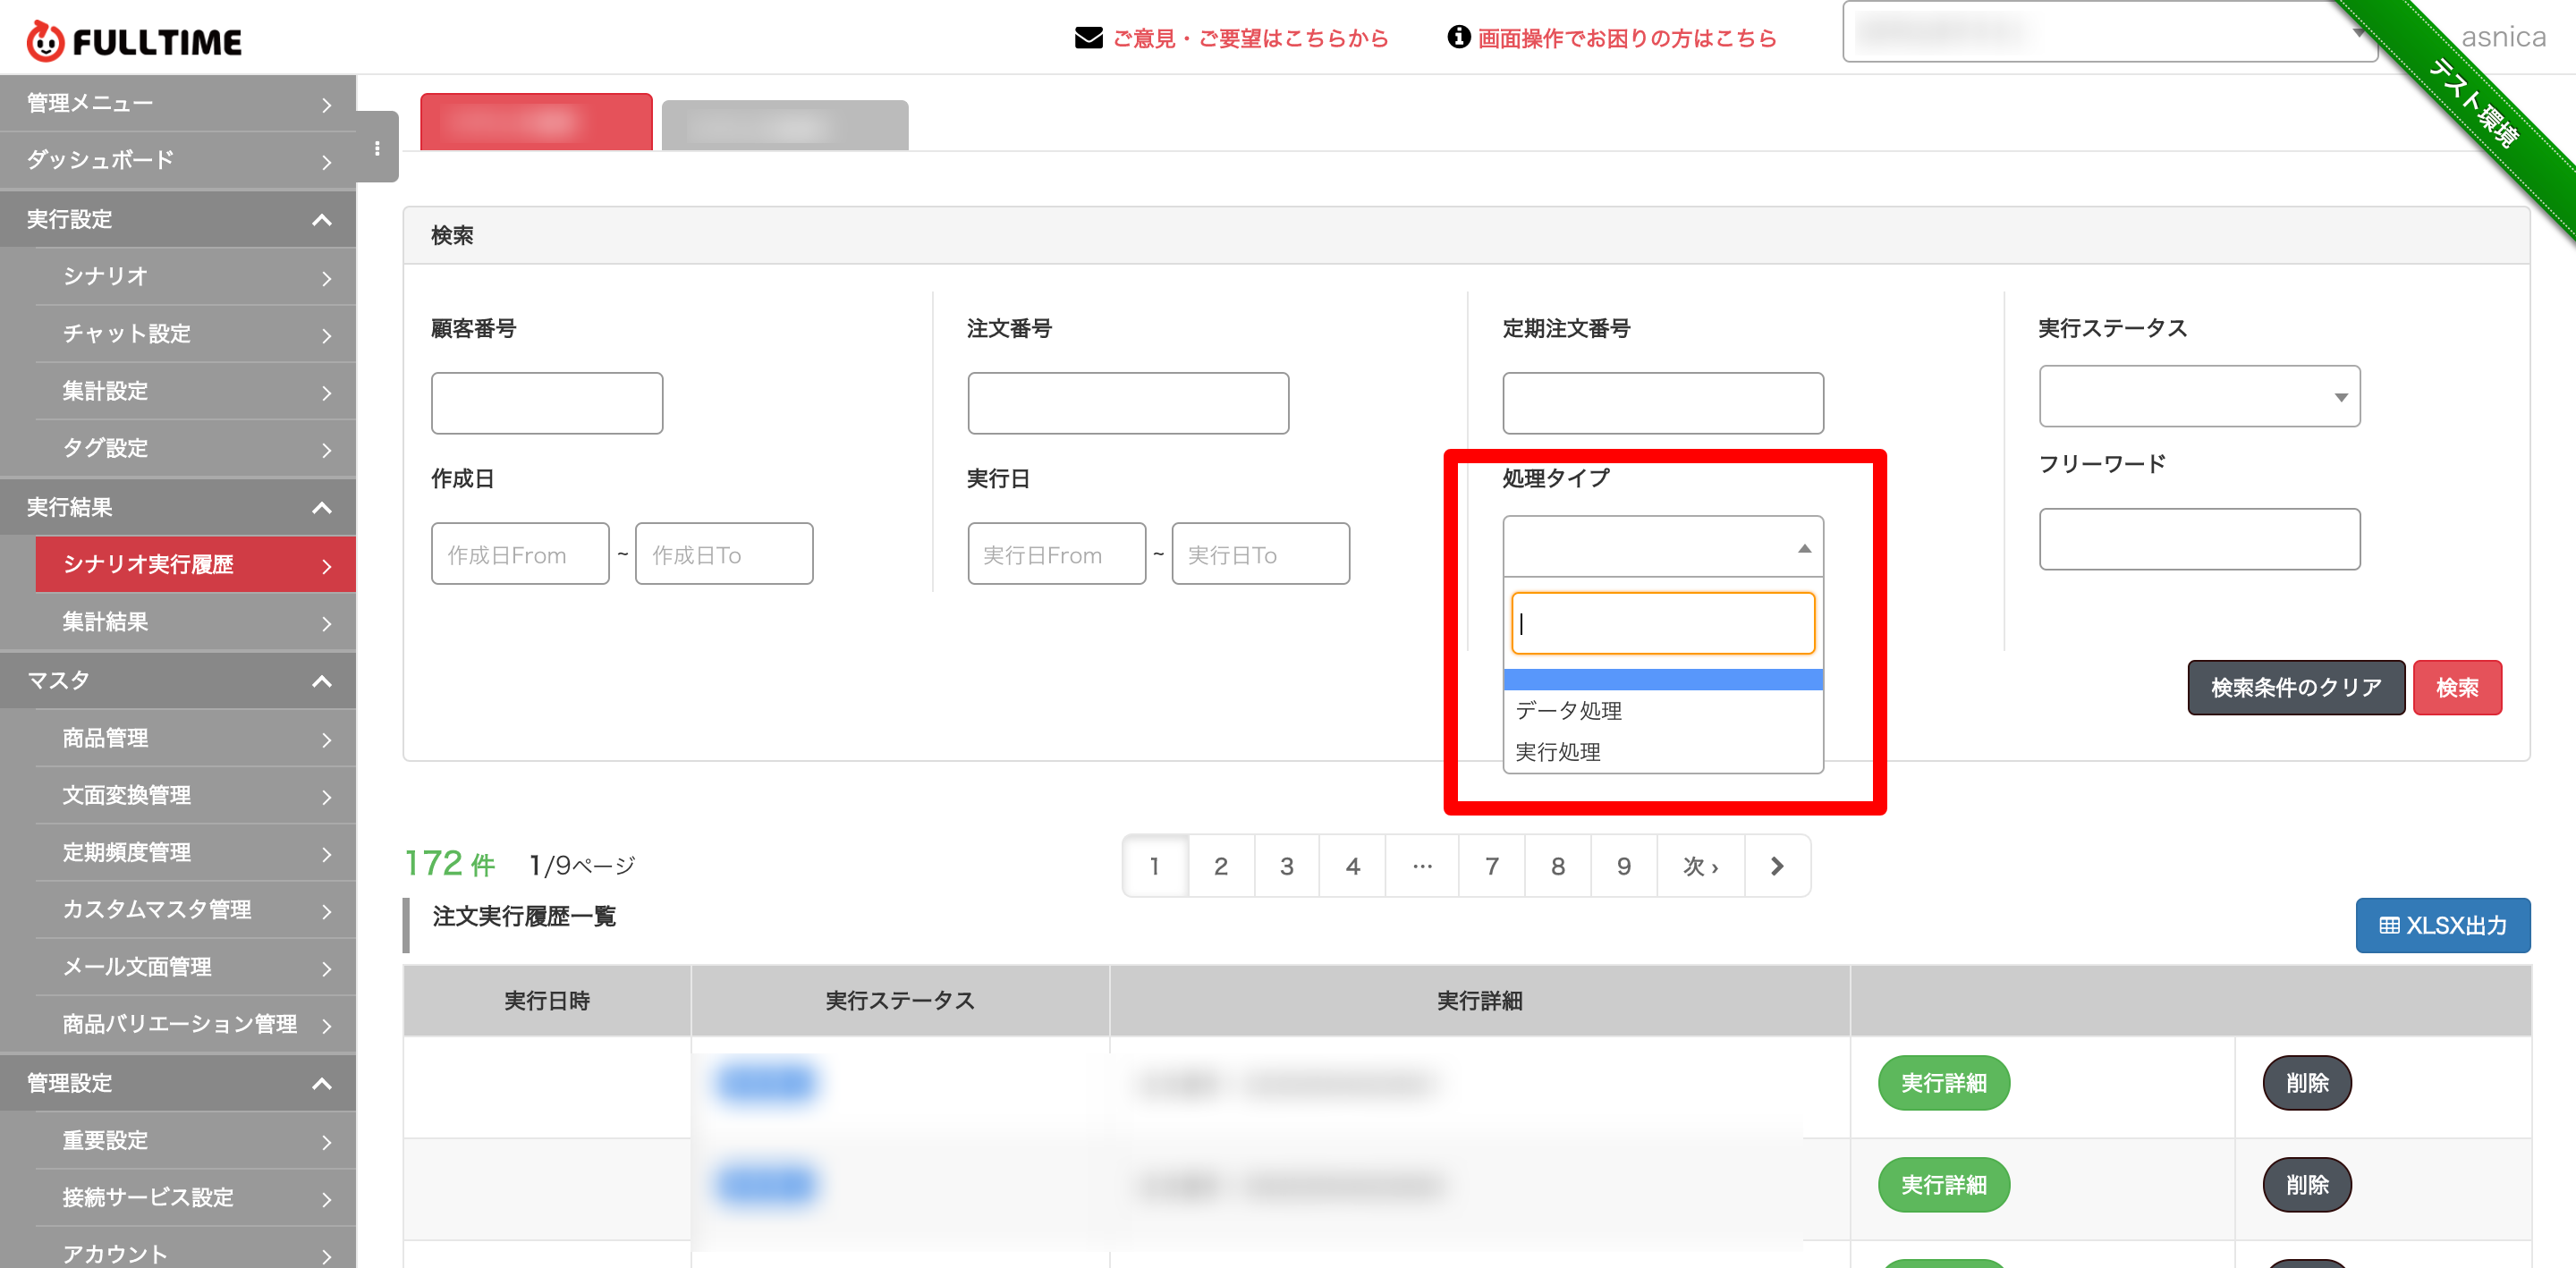Close the 処理タイプ dropdown selector

click(x=1663, y=546)
